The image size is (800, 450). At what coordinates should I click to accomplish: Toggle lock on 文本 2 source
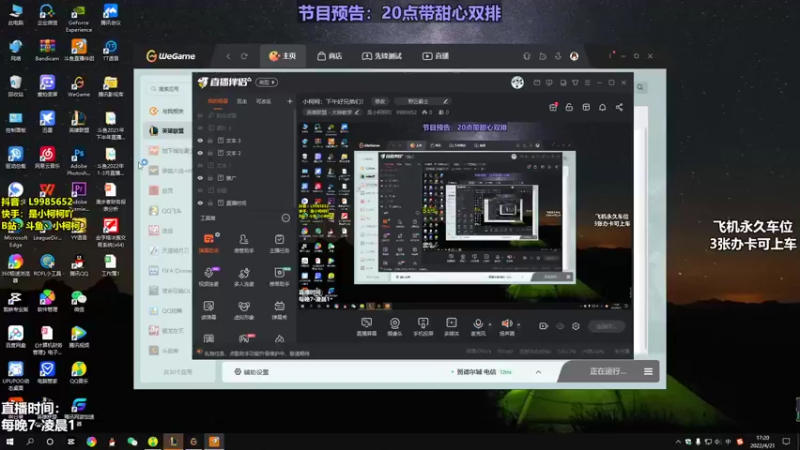[210, 153]
